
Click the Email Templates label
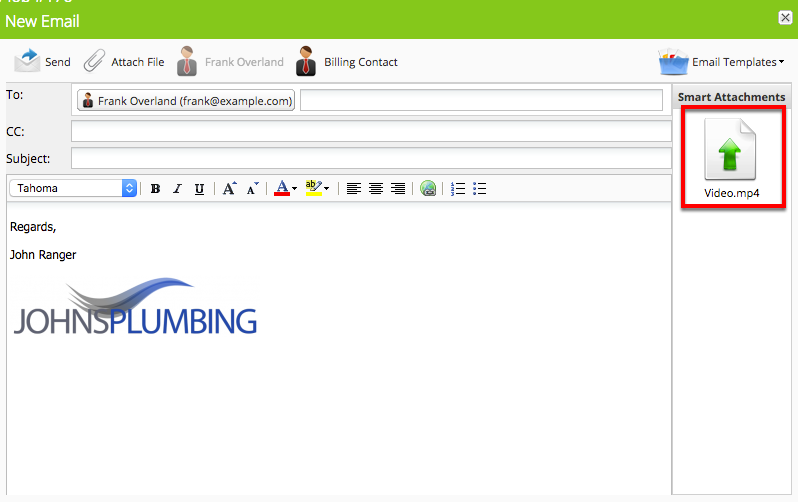(x=734, y=62)
